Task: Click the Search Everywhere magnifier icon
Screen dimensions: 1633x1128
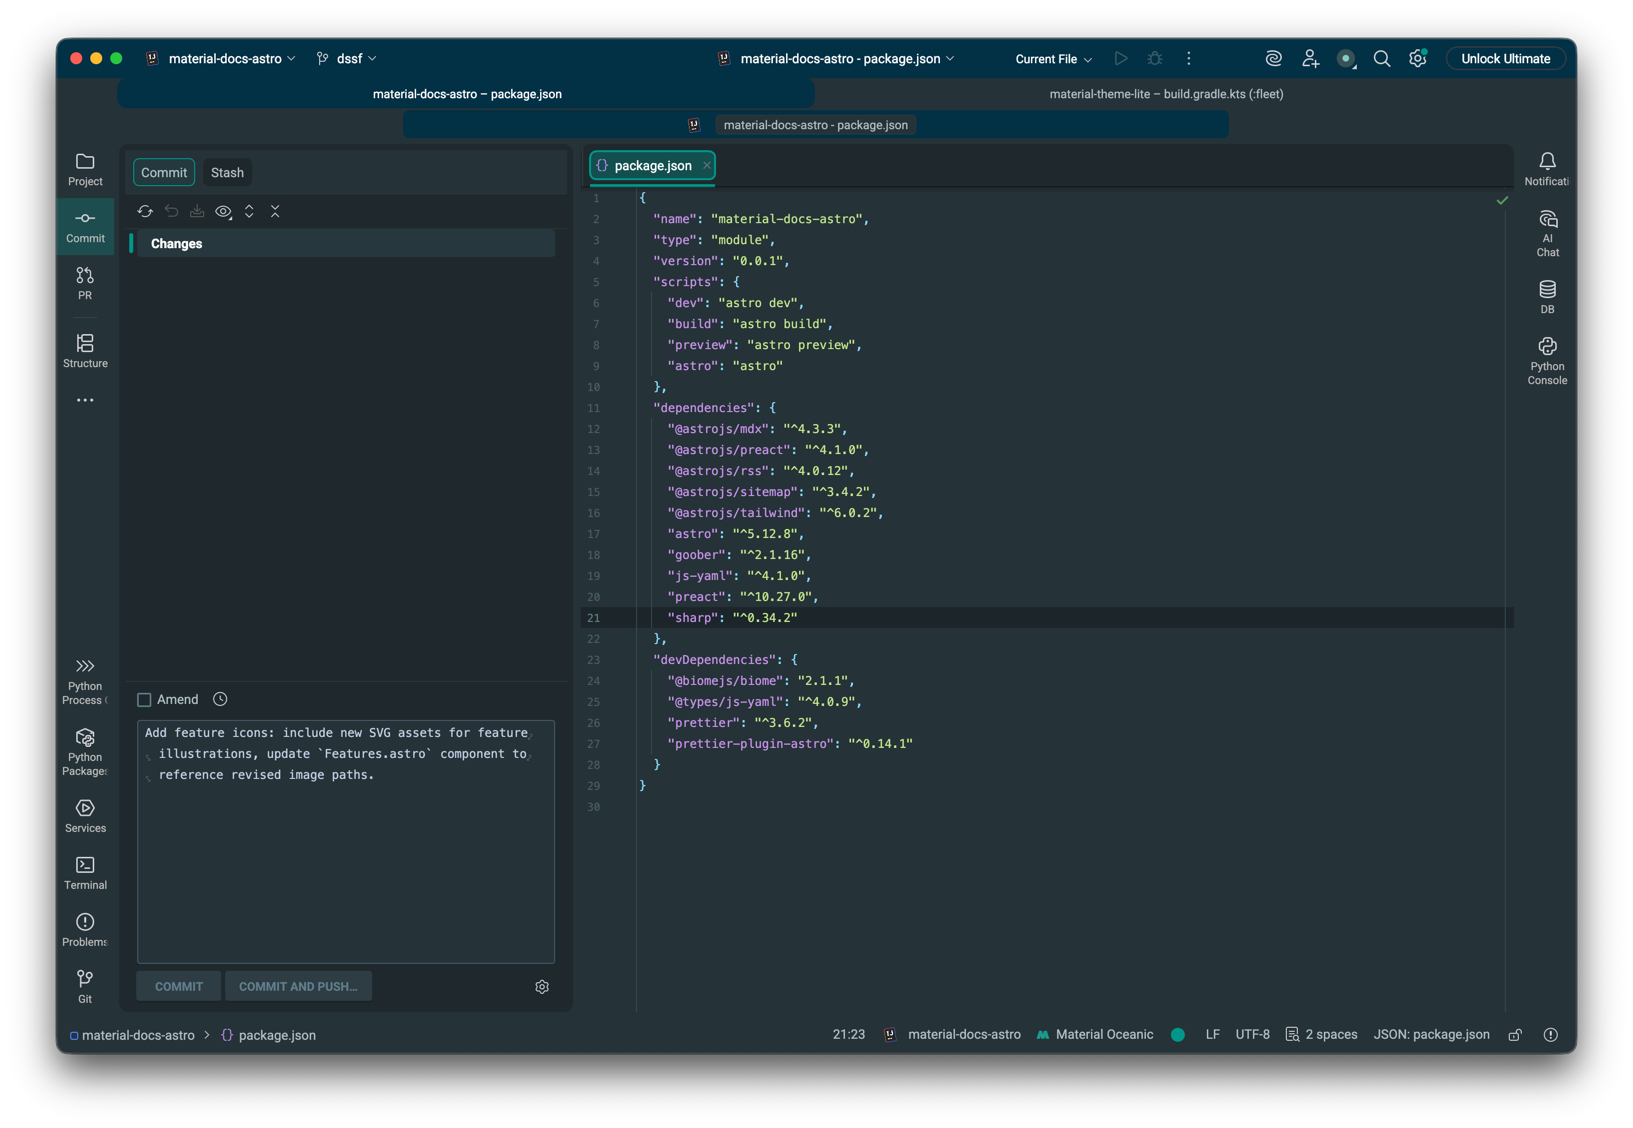Action: click(x=1381, y=59)
